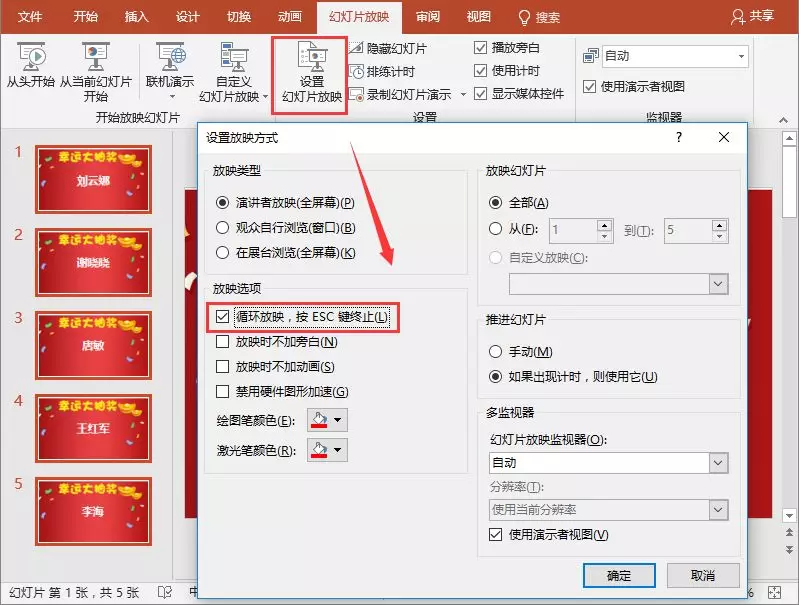Click the Share (共享) person icon

click(x=737, y=17)
